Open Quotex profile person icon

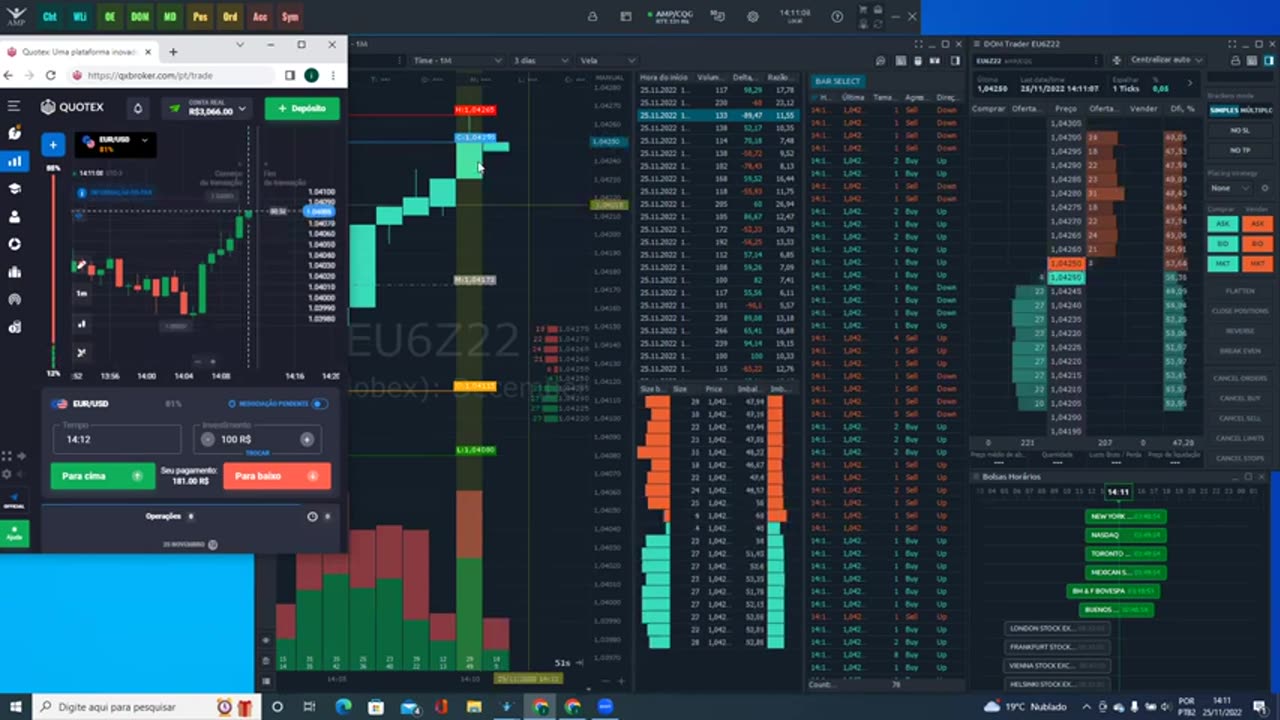tap(14, 216)
